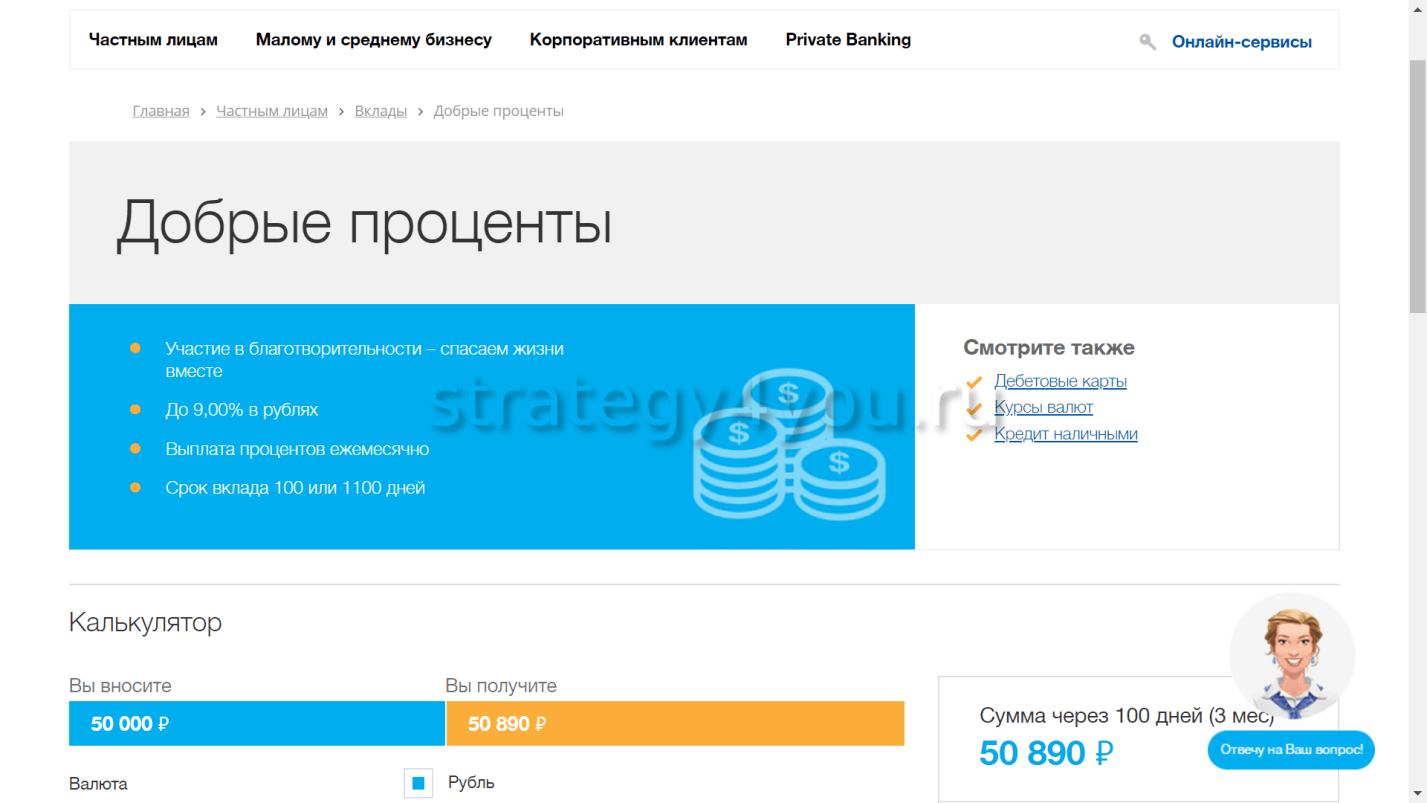Open the Private Banking section

coord(848,40)
